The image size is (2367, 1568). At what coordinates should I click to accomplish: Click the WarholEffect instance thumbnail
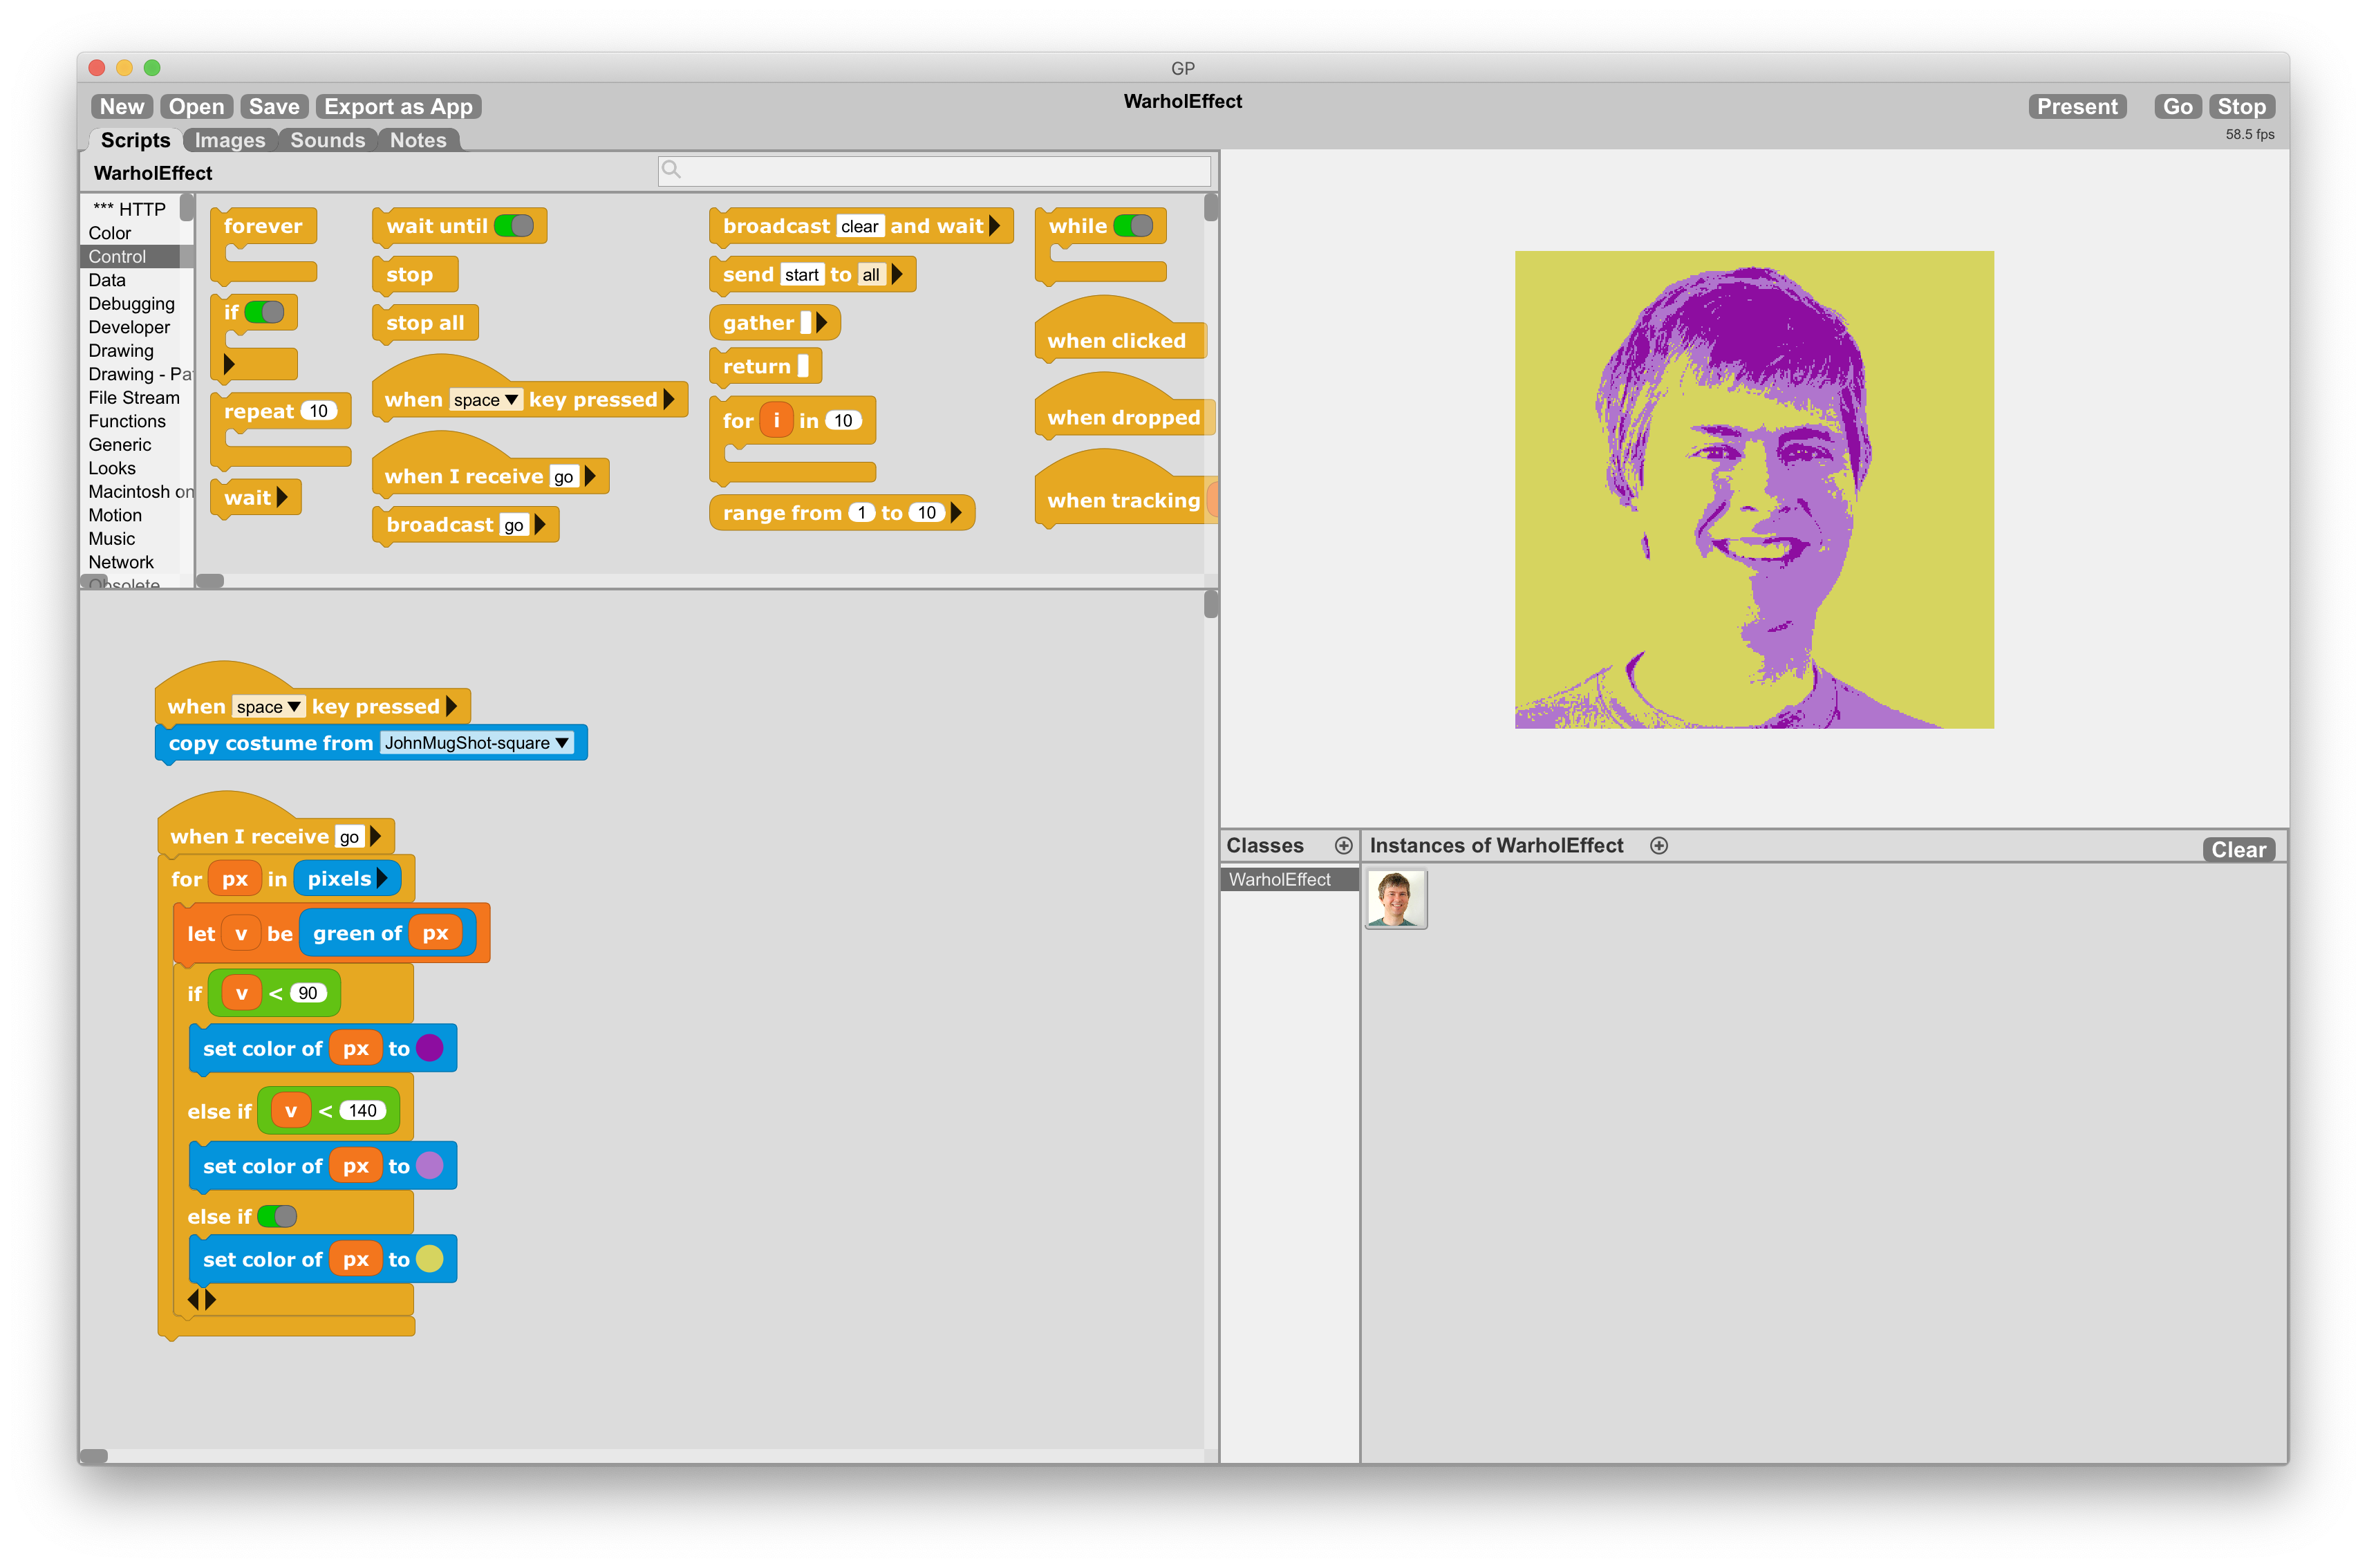coord(1396,898)
